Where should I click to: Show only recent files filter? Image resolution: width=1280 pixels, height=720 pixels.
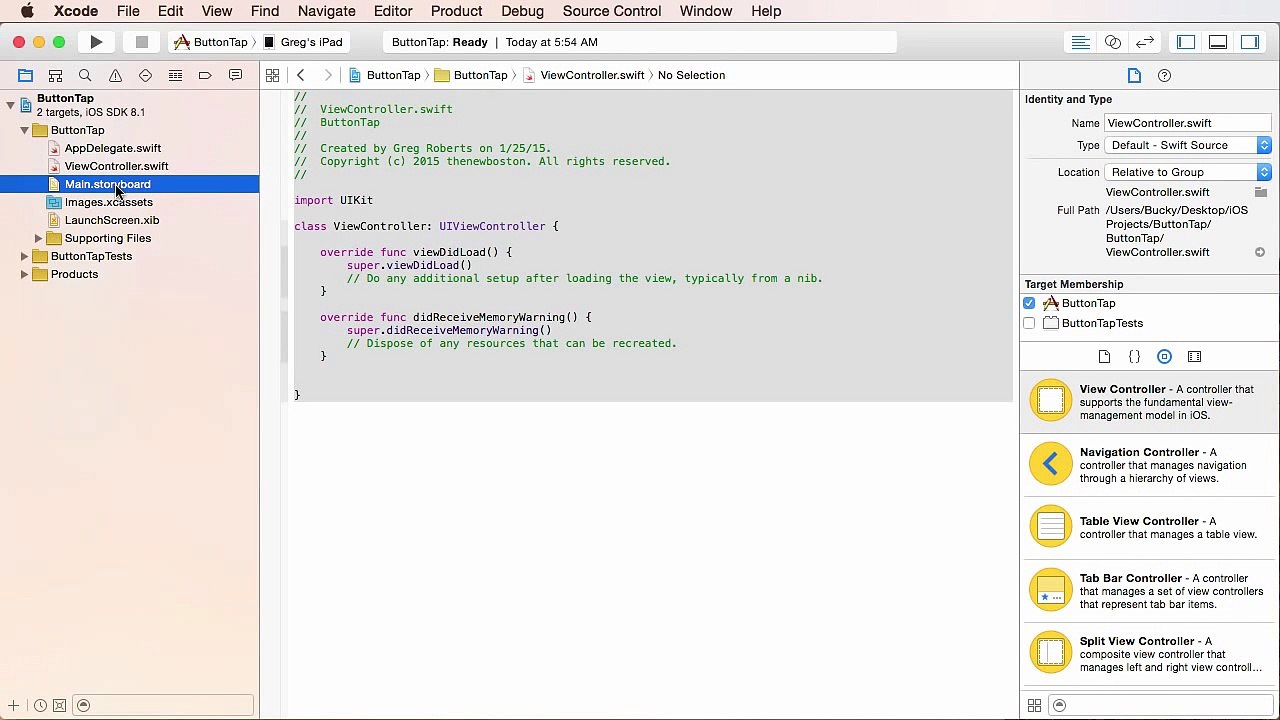point(40,705)
